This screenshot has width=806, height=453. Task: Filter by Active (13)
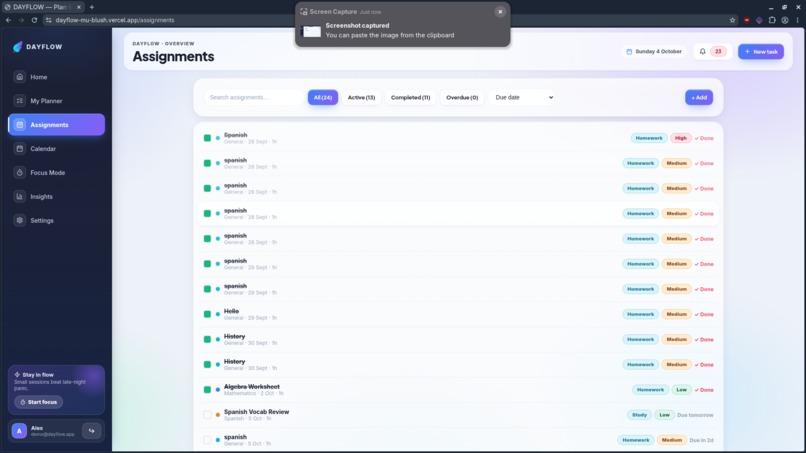361,97
